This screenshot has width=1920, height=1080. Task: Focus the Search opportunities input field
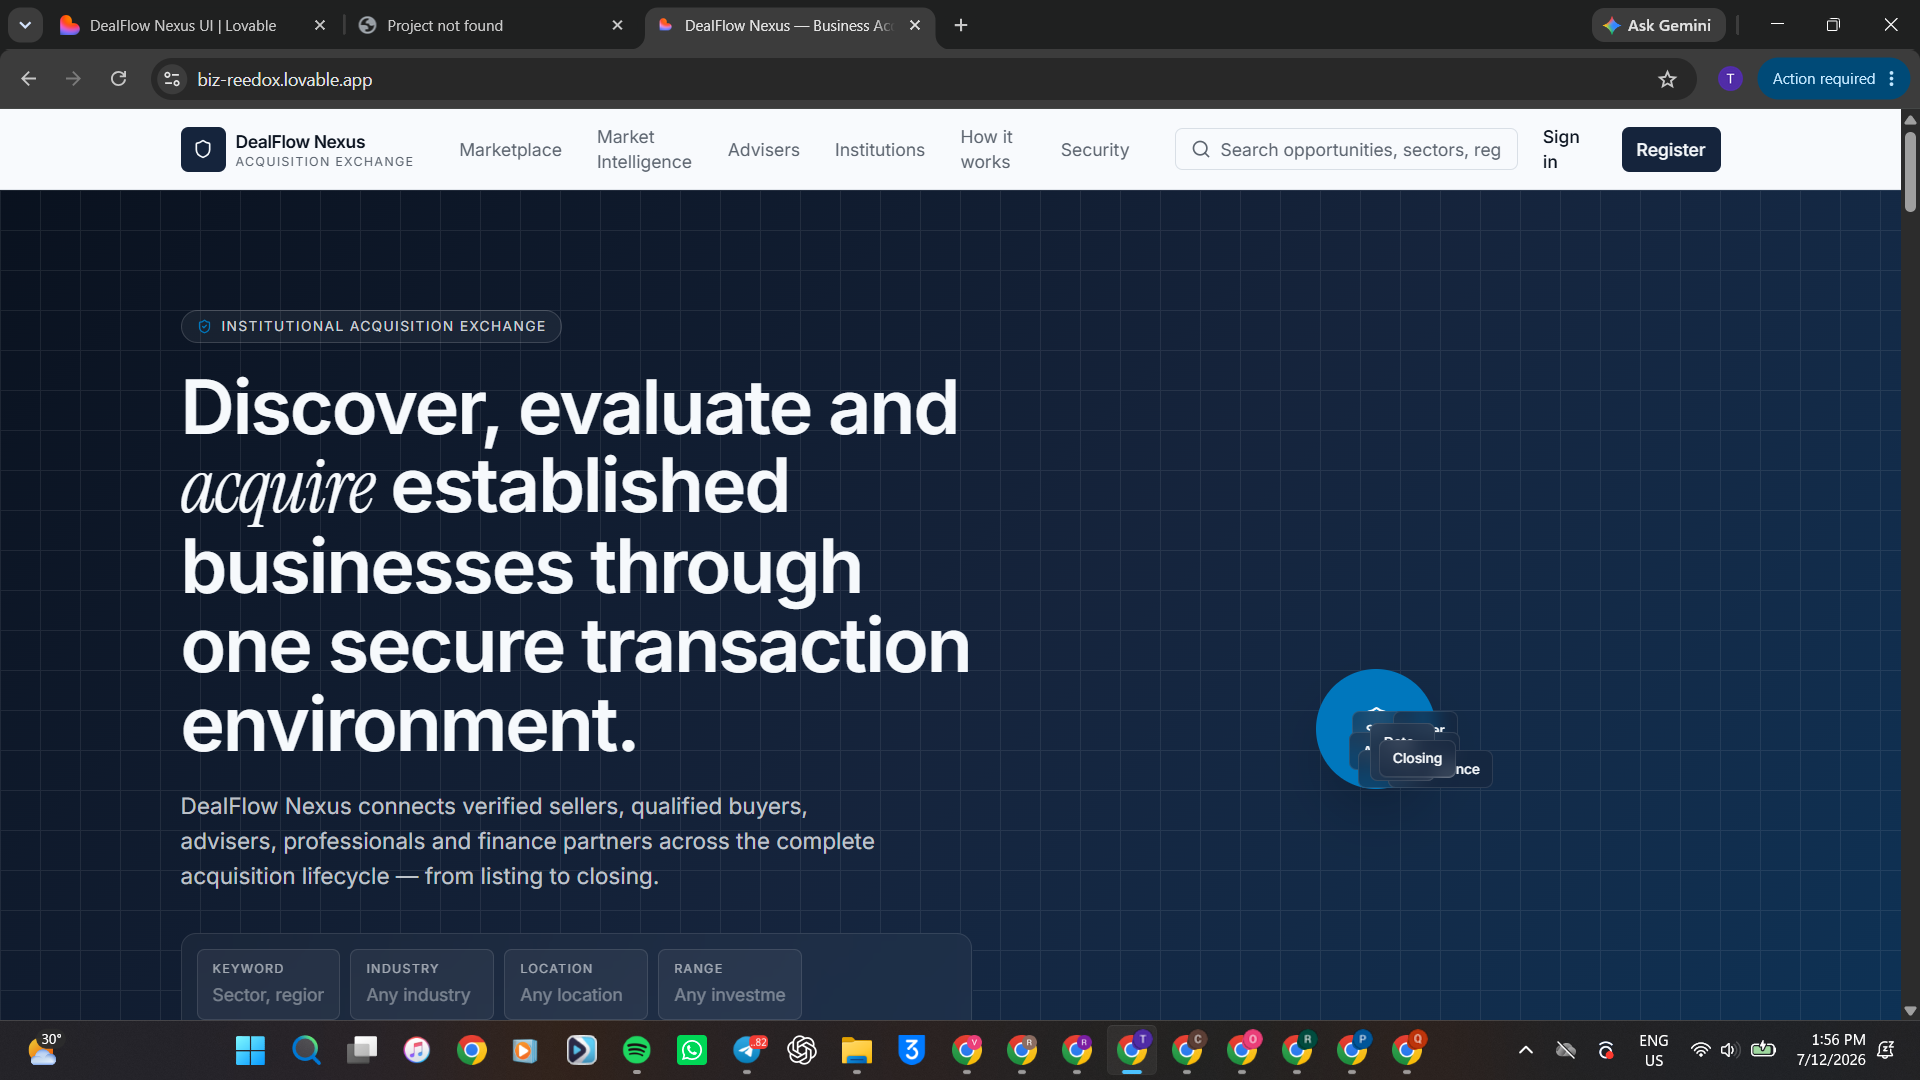coord(1346,150)
